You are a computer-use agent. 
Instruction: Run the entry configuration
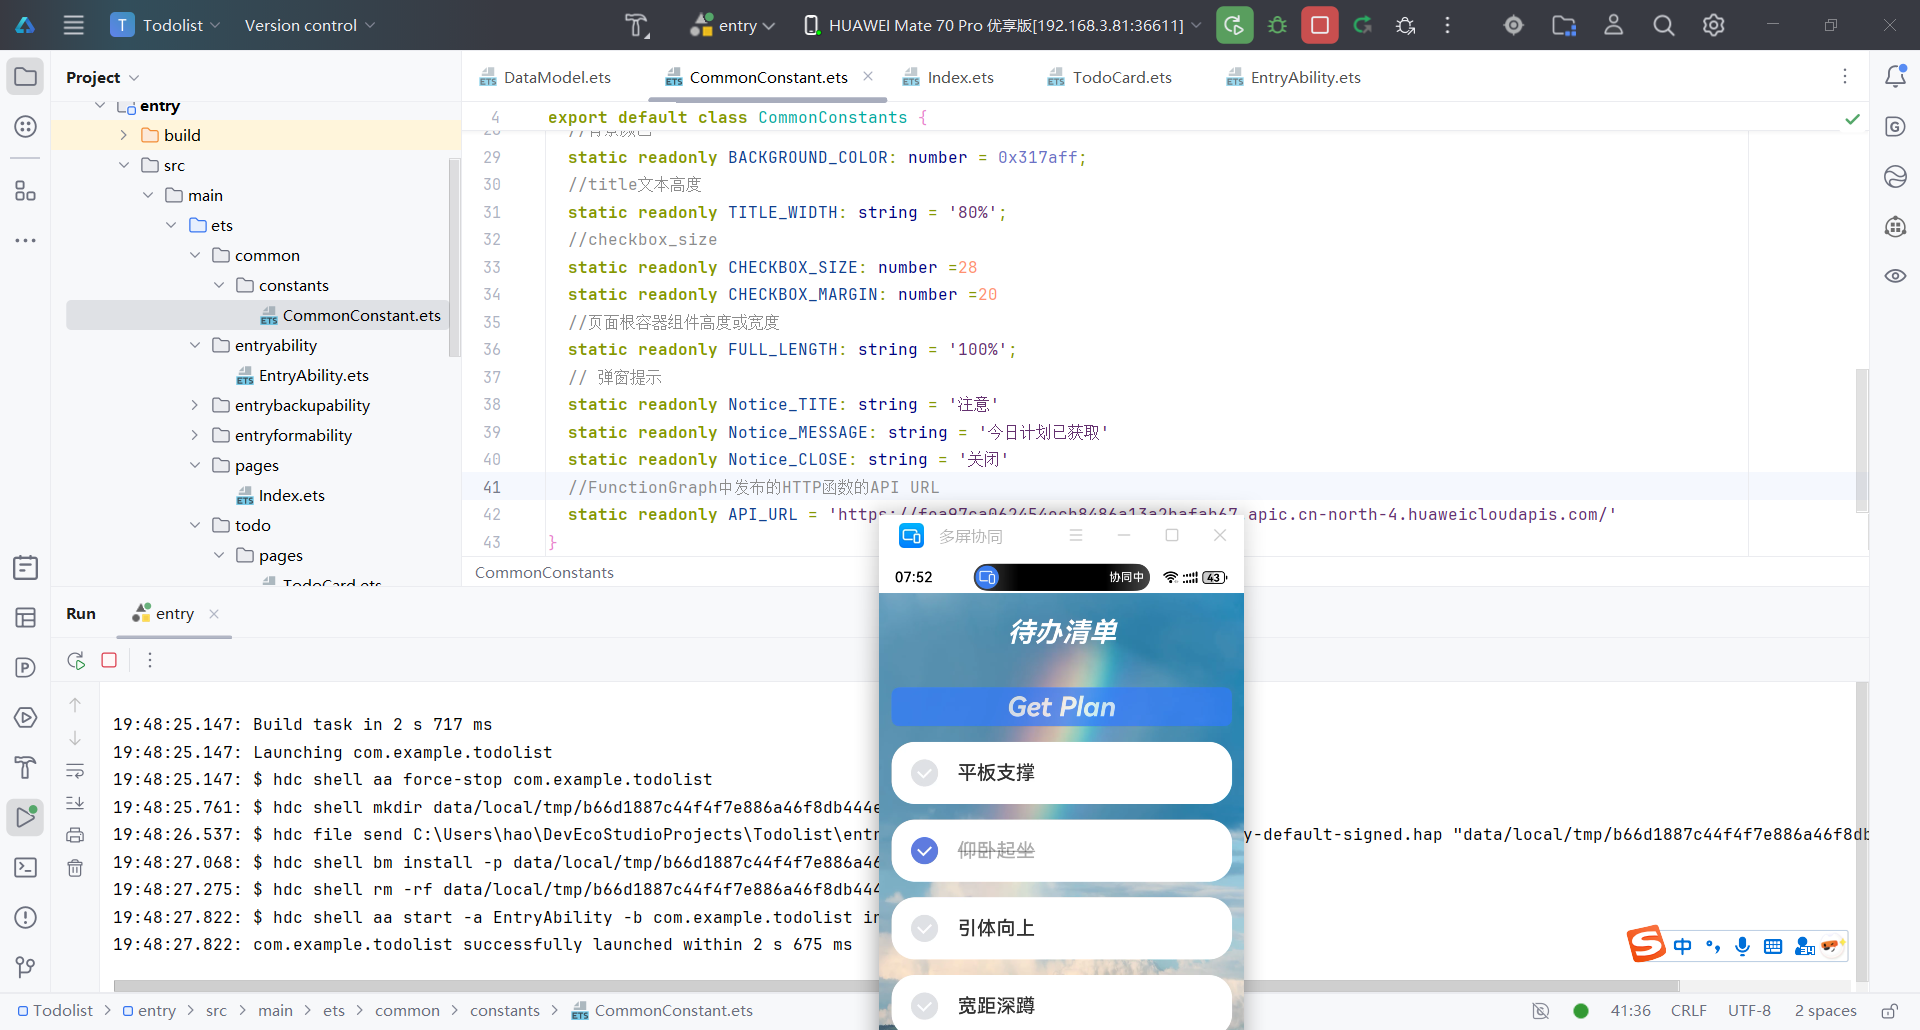pos(1235,25)
